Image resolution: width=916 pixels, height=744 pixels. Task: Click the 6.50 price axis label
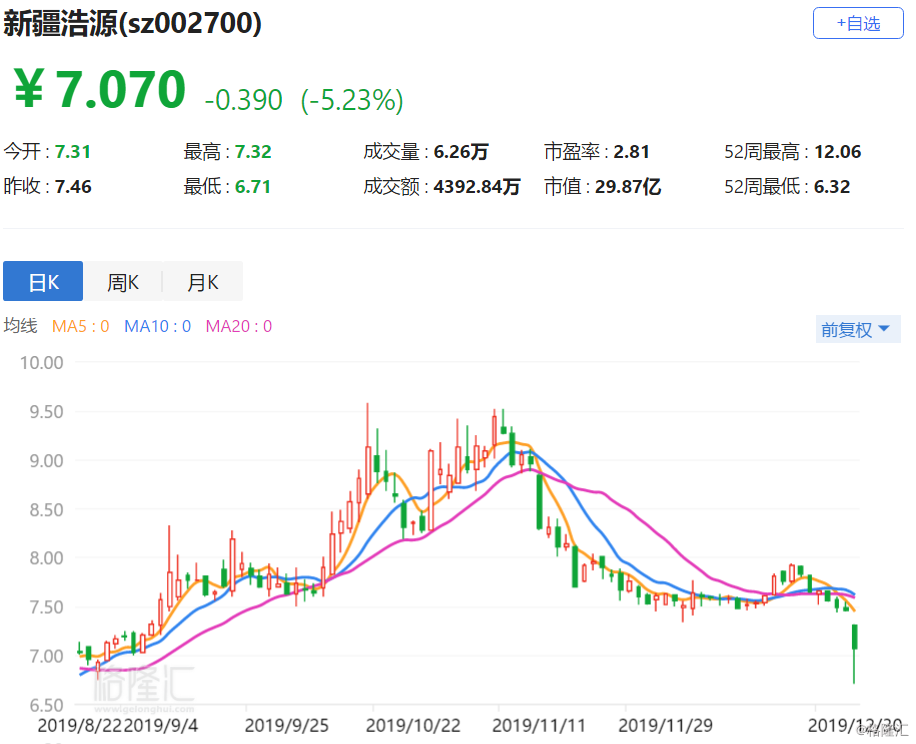pos(46,705)
